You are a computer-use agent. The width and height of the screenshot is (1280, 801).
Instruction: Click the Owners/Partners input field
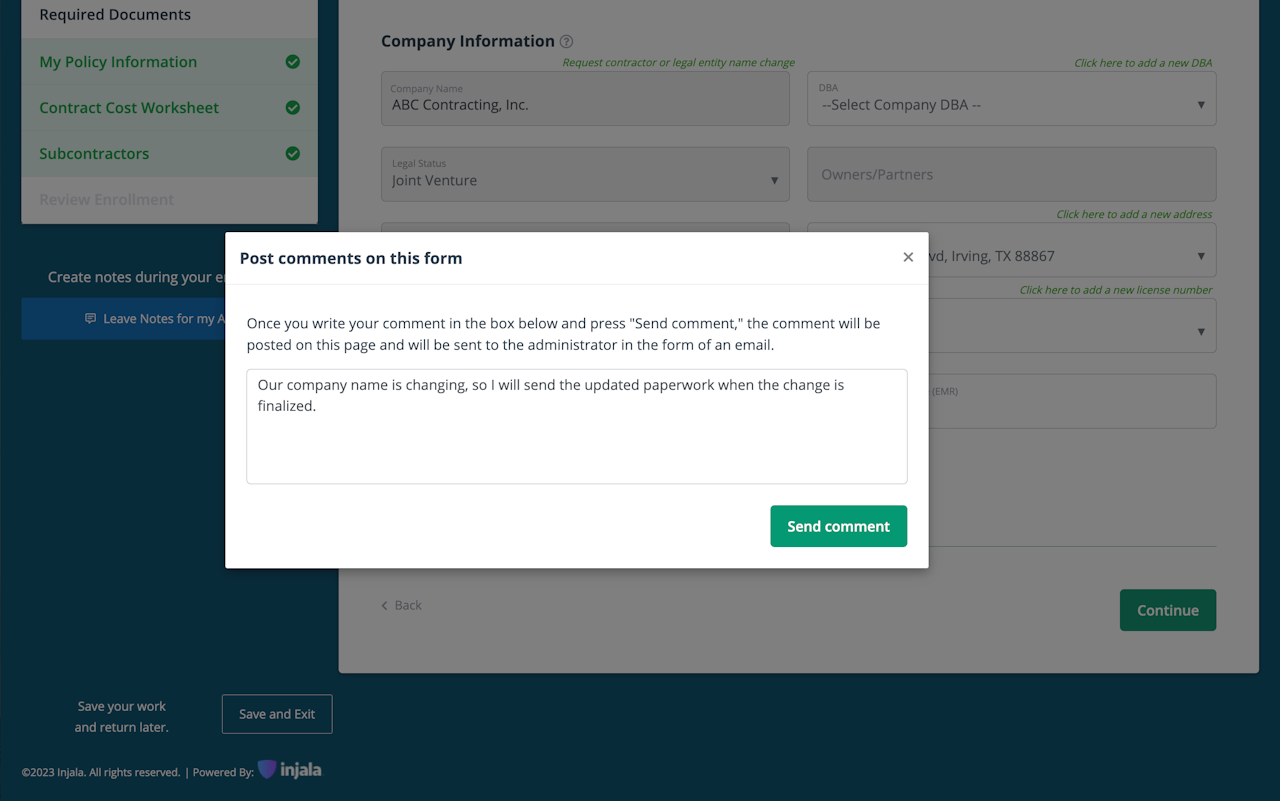click(1011, 174)
